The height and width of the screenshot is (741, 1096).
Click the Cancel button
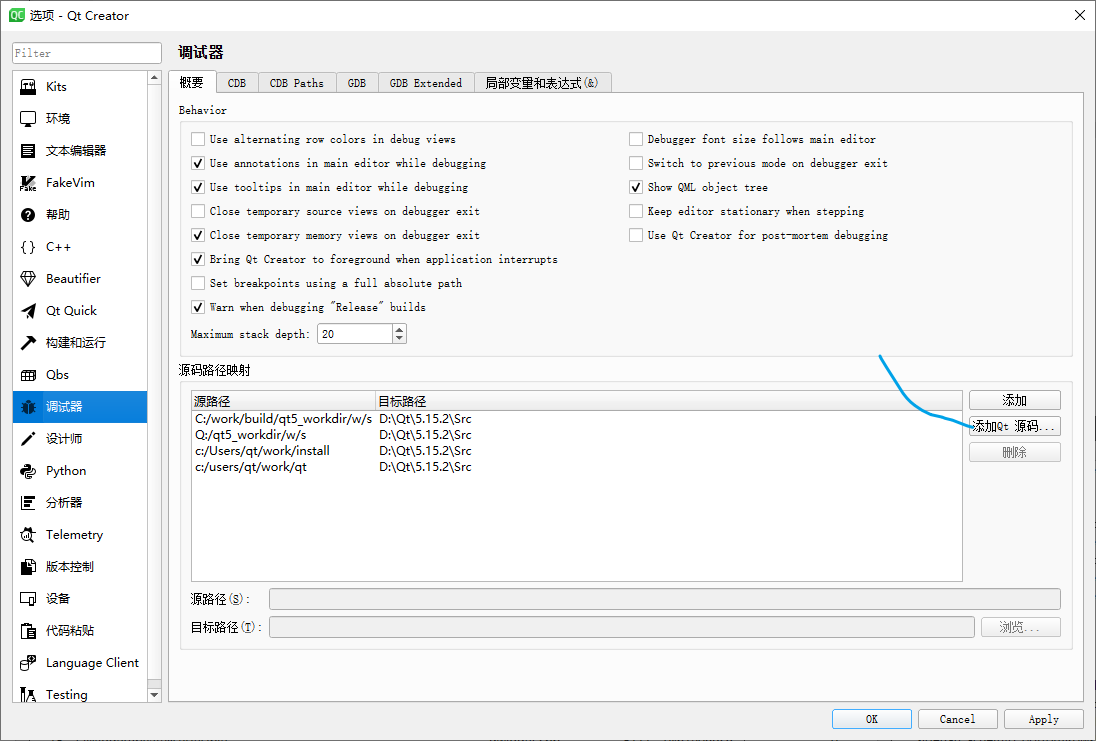pos(958,719)
